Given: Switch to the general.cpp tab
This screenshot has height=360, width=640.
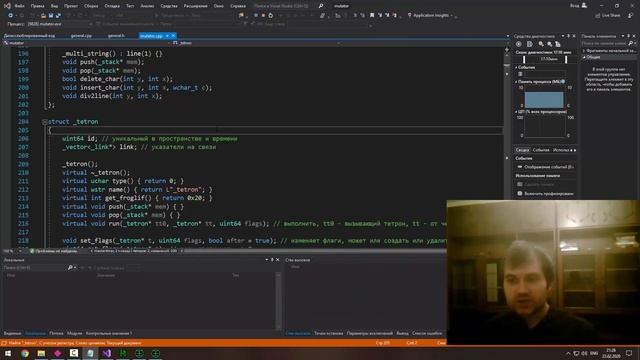Looking at the screenshot, I should [81, 36].
